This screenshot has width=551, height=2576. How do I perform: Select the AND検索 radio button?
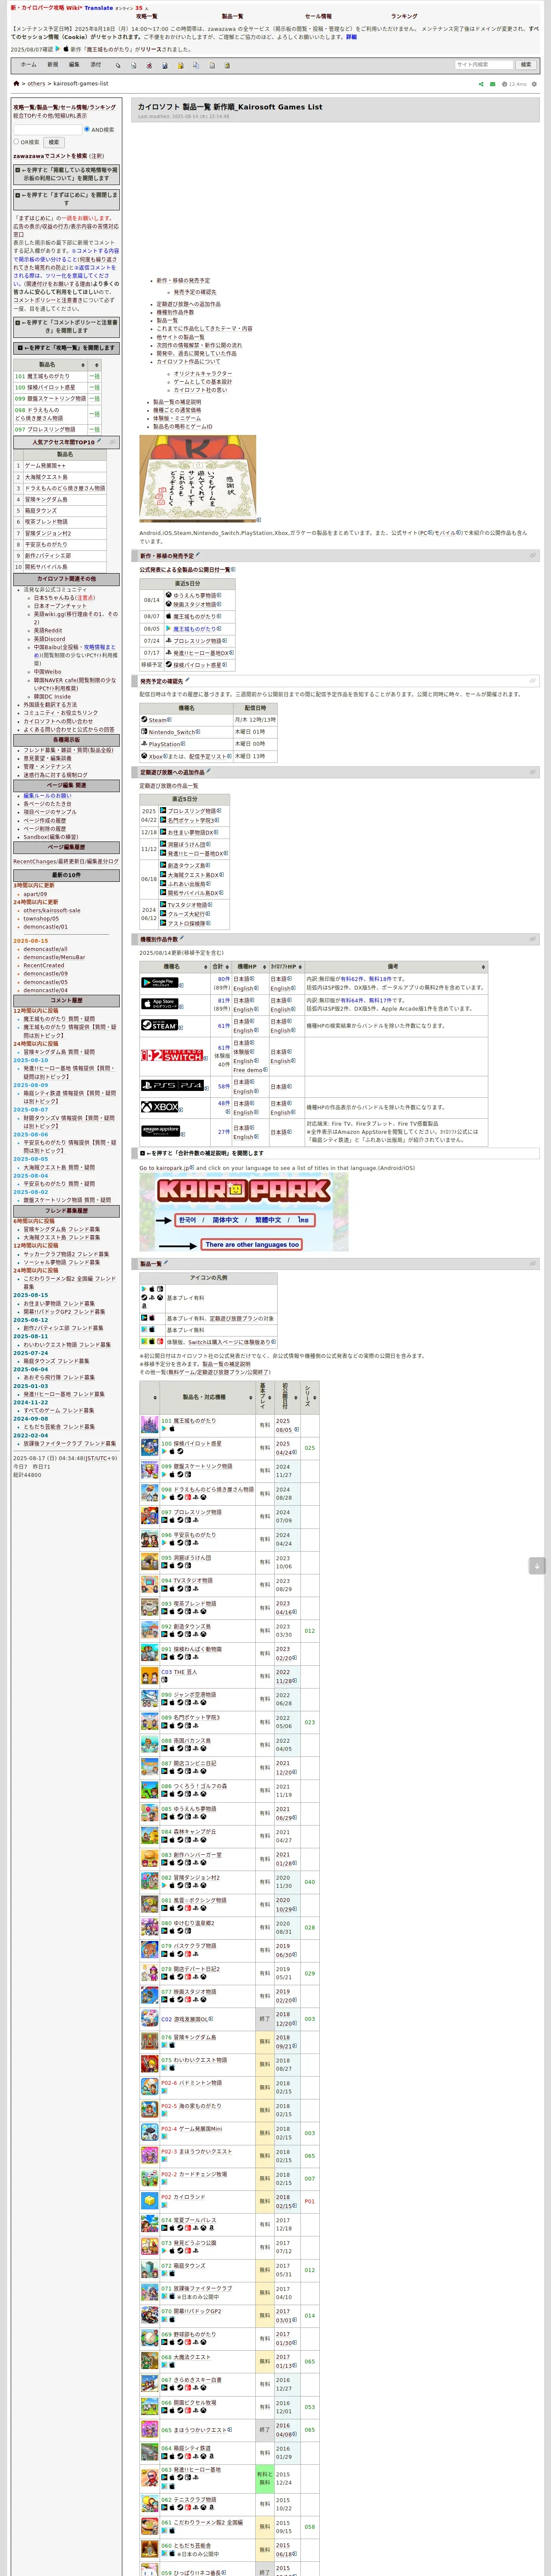tap(87, 129)
